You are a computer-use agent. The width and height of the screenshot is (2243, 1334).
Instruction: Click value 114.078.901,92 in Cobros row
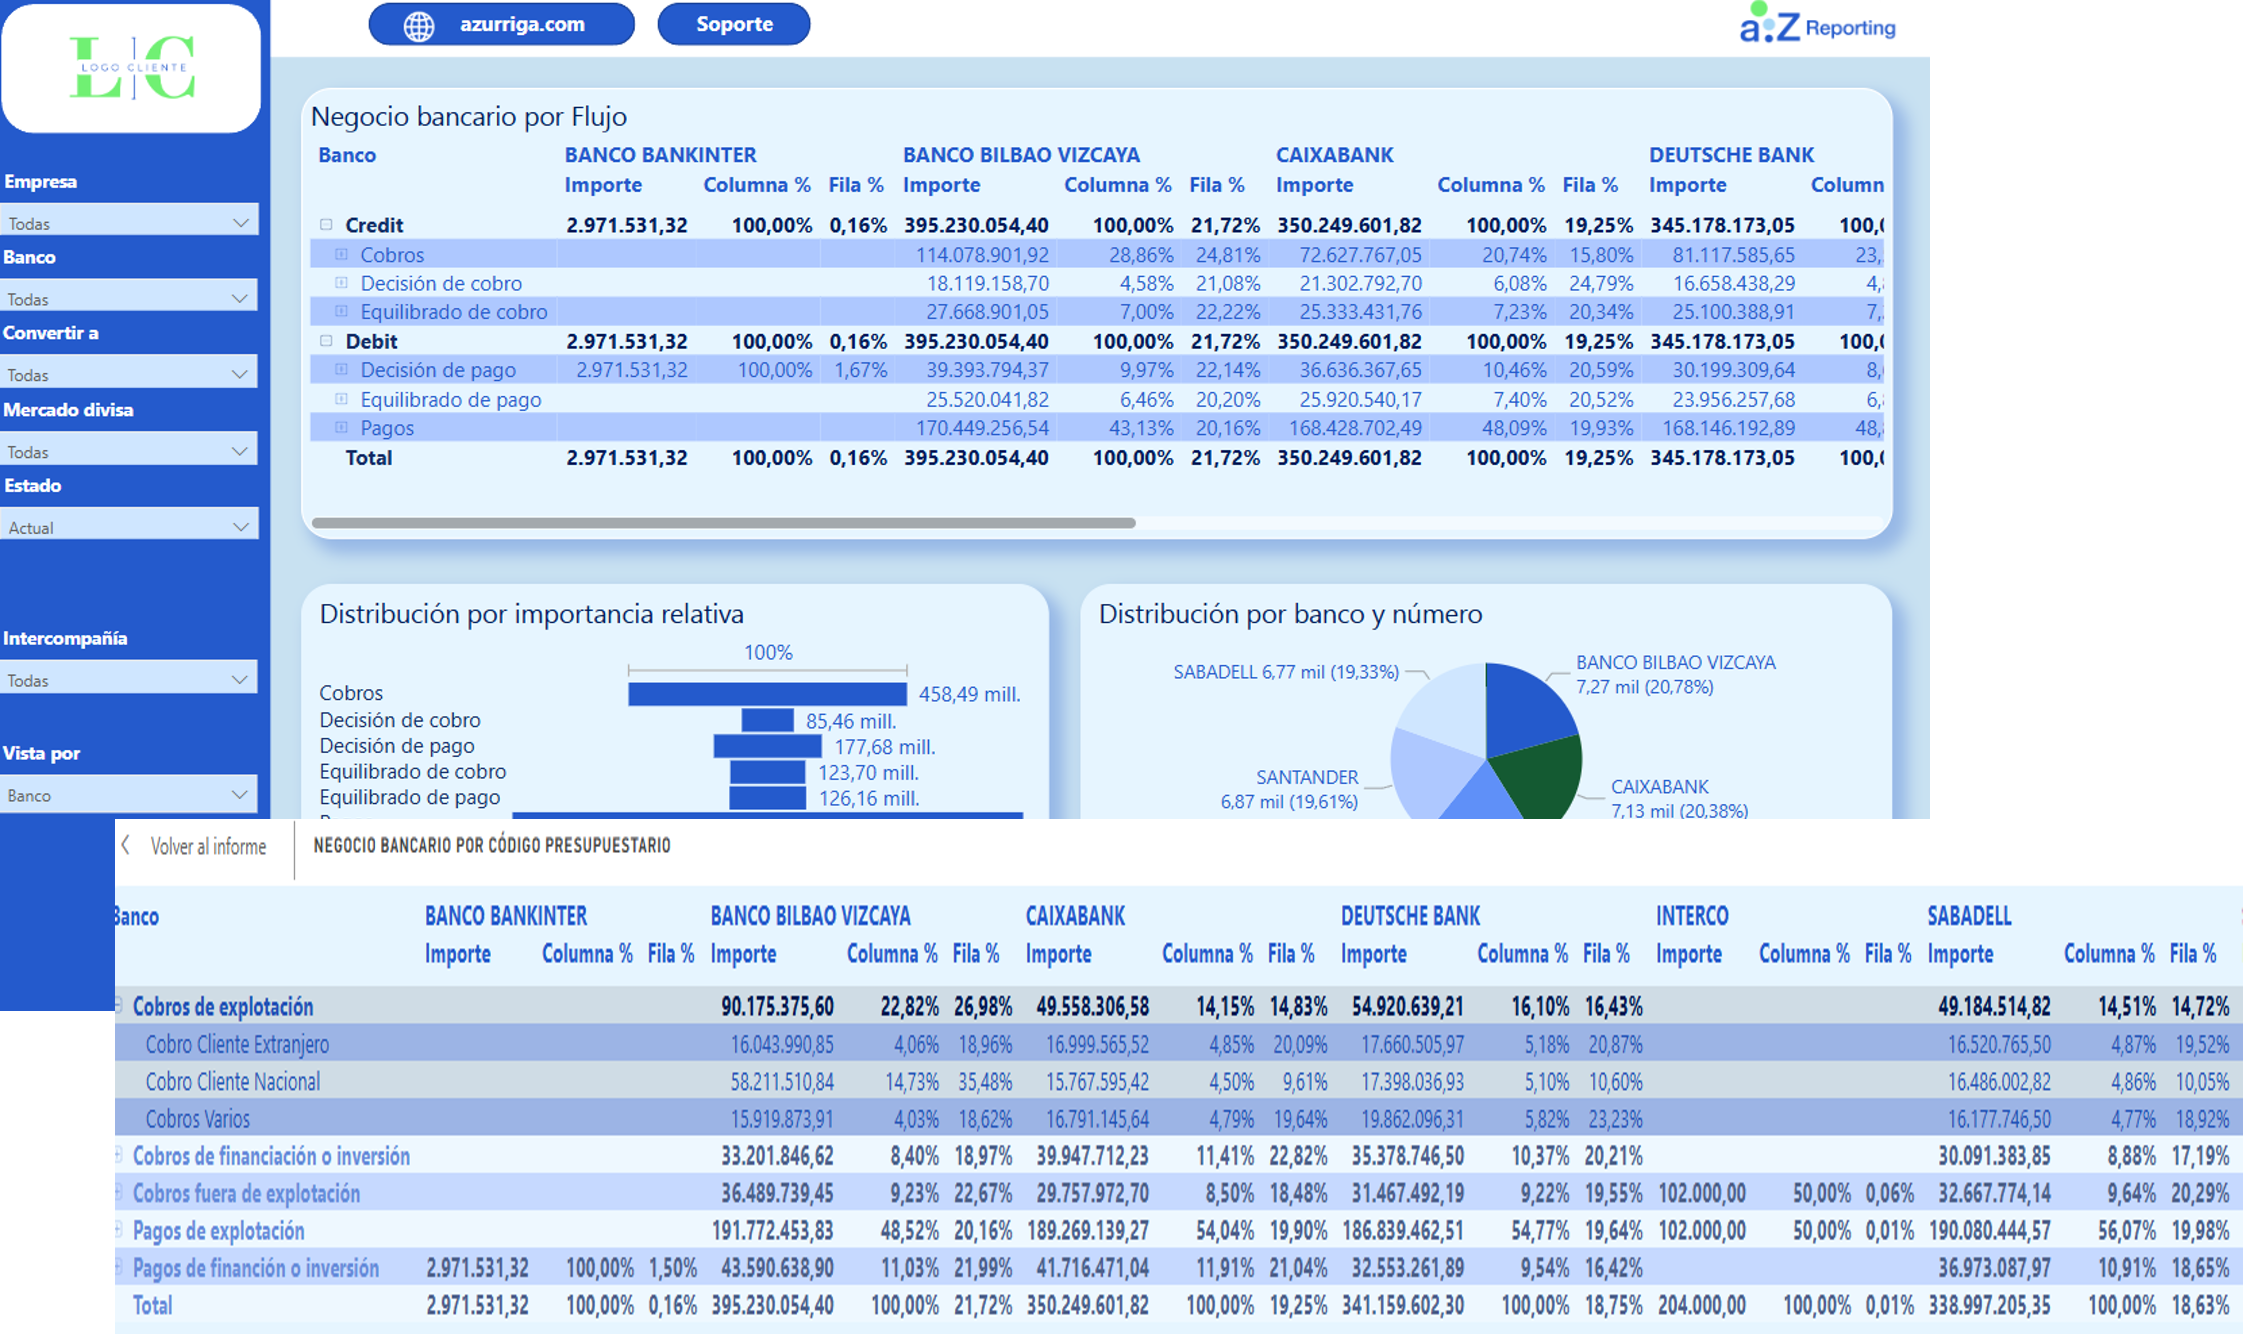(982, 254)
